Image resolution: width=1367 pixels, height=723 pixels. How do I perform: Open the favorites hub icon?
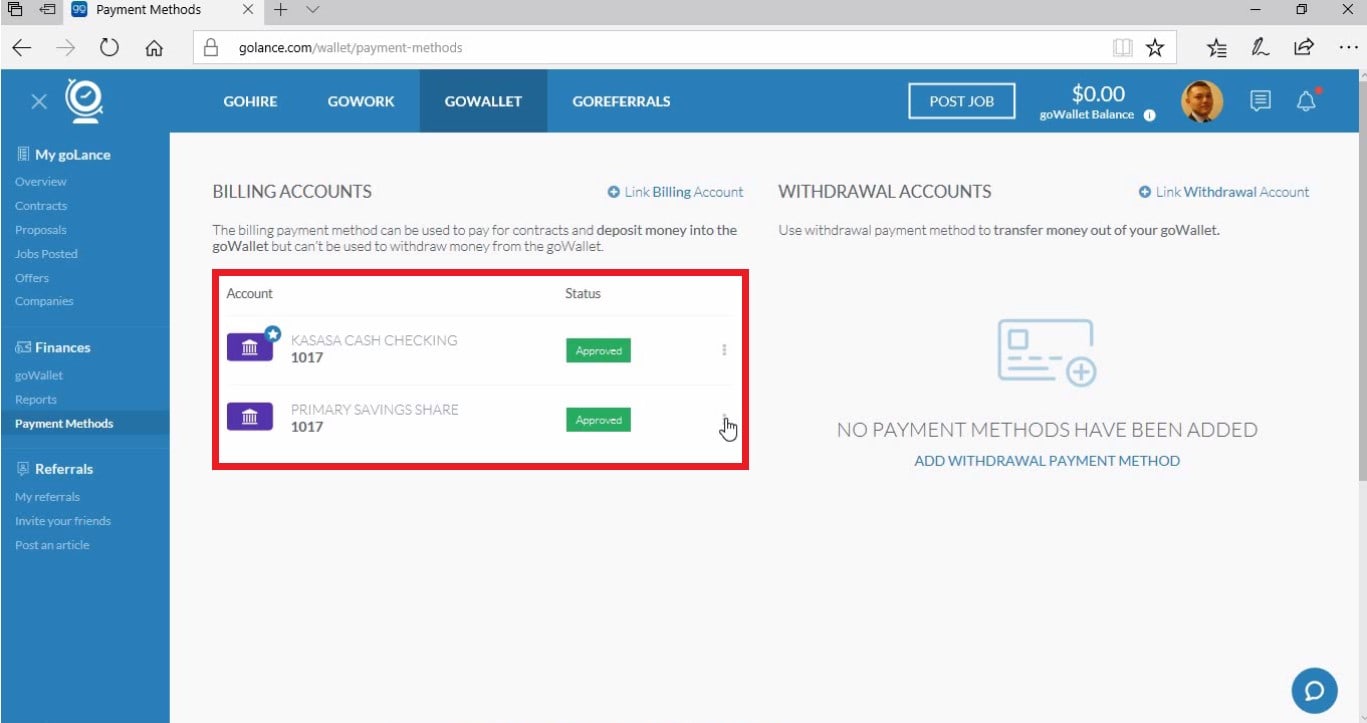pos(1216,47)
